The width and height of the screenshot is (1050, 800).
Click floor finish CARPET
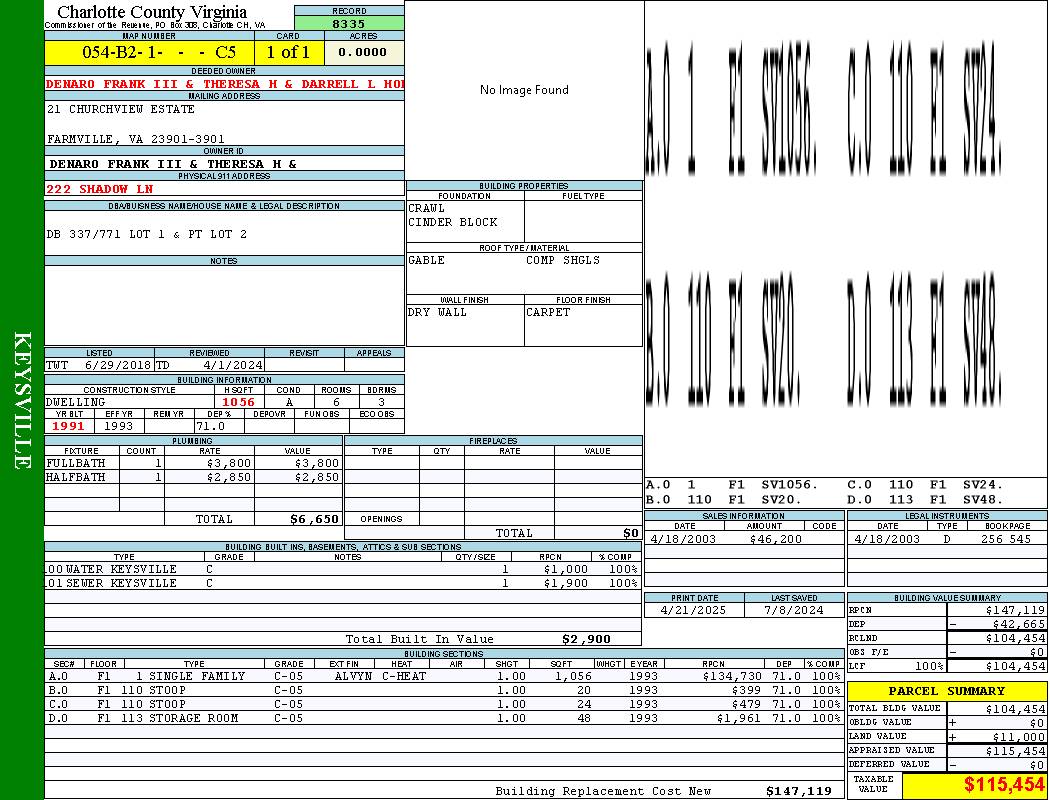pyautogui.click(x=548, y=313)
